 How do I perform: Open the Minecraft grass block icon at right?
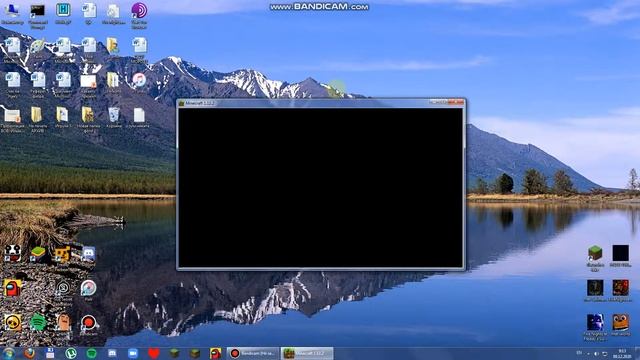[595, 253]
